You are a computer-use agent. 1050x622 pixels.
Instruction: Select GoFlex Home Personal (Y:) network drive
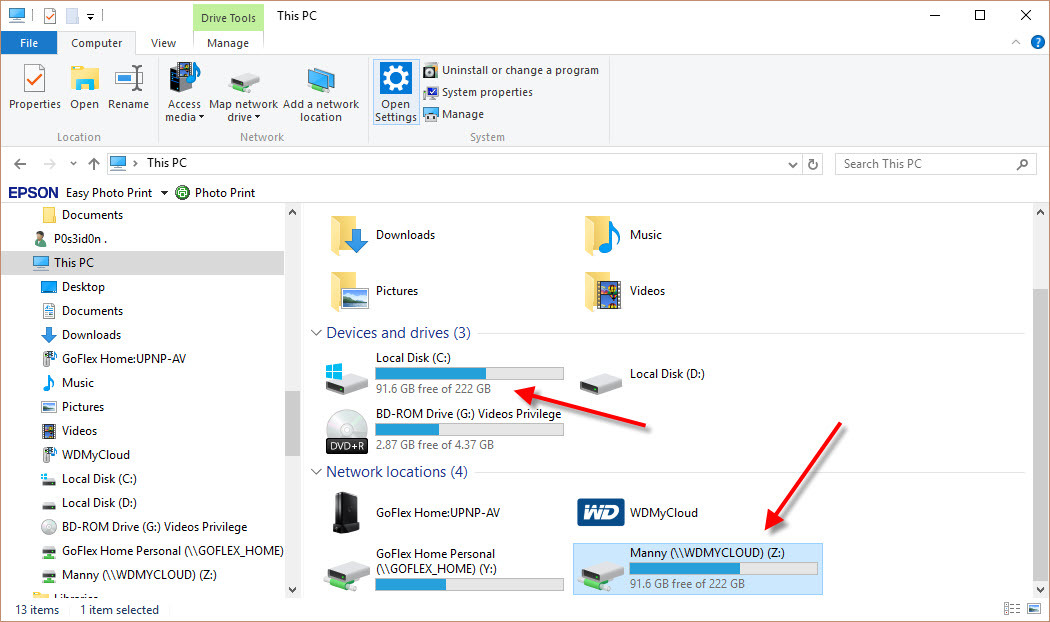pos(444,569)
